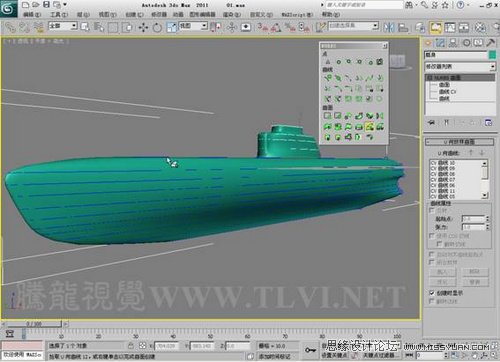Image resolution: width=500 pixels, height=362 pixels.
Task: Select Create Point in the NURBS toolbox
Action: pyautogui.click(x=328, y=62)
